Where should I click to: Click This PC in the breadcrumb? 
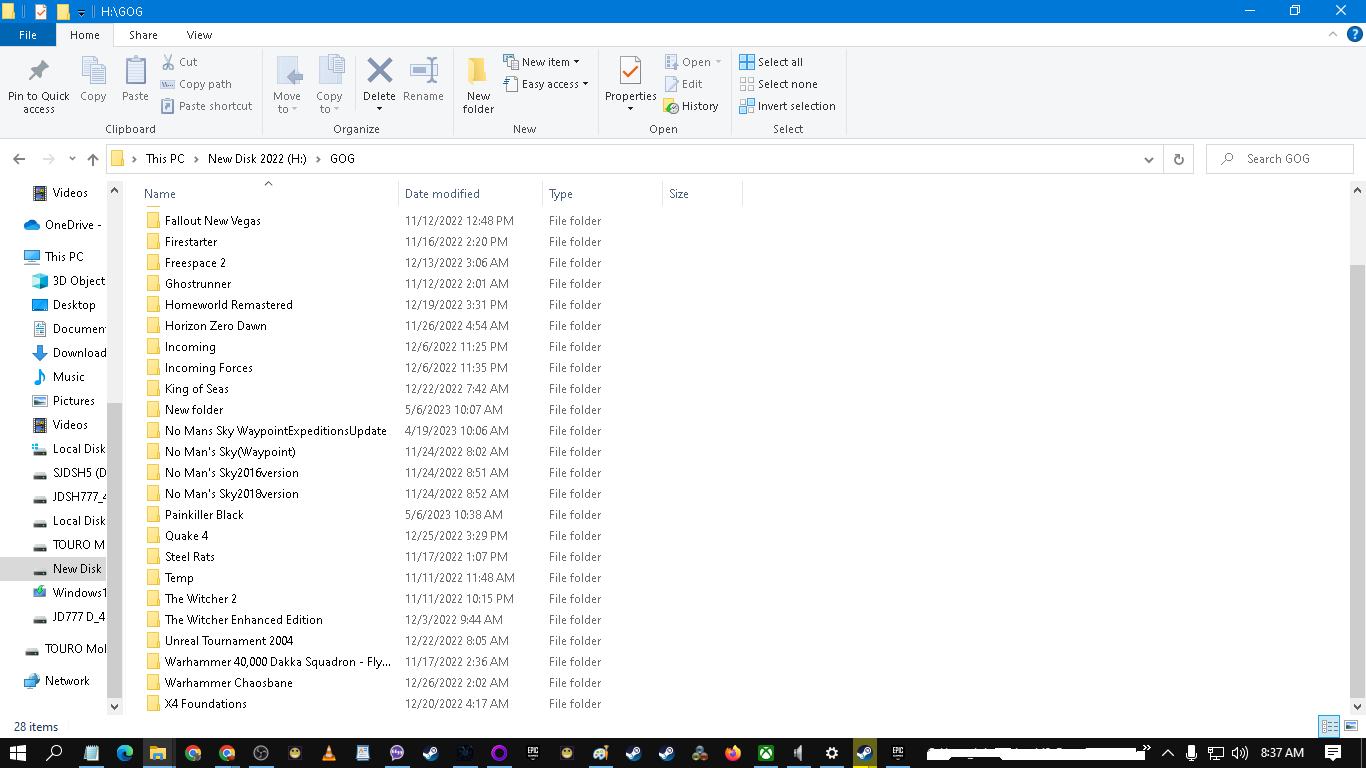(x=165, y=159)
